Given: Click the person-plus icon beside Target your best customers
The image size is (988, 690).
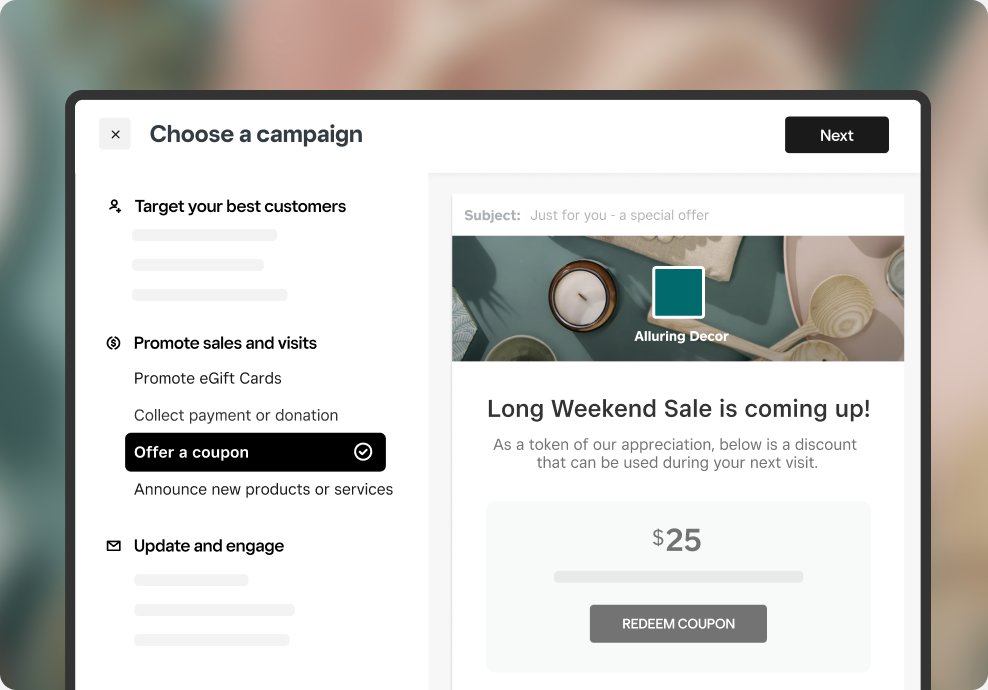Looking at the screenshot, I should point(115,206).
